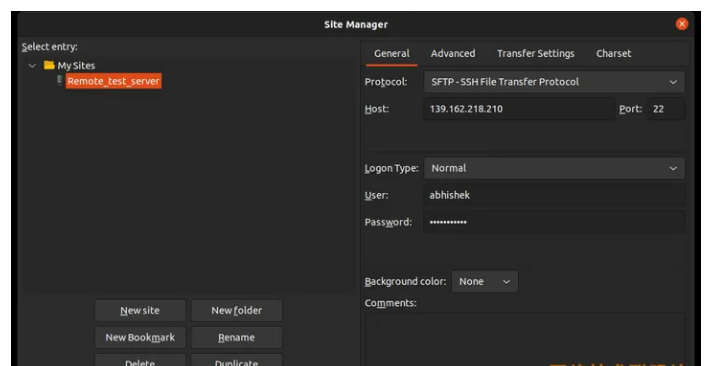705x366 pixels.
Task: Click the Select entry label
Action: (49, 47)
